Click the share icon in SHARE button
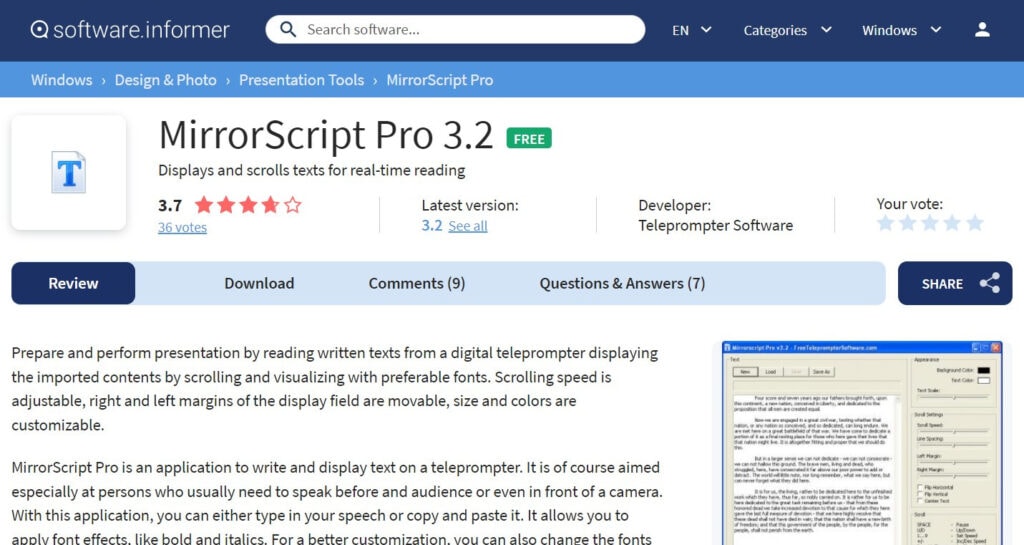Viewport: 1024px width, 545px height. [x=989, y=283]
